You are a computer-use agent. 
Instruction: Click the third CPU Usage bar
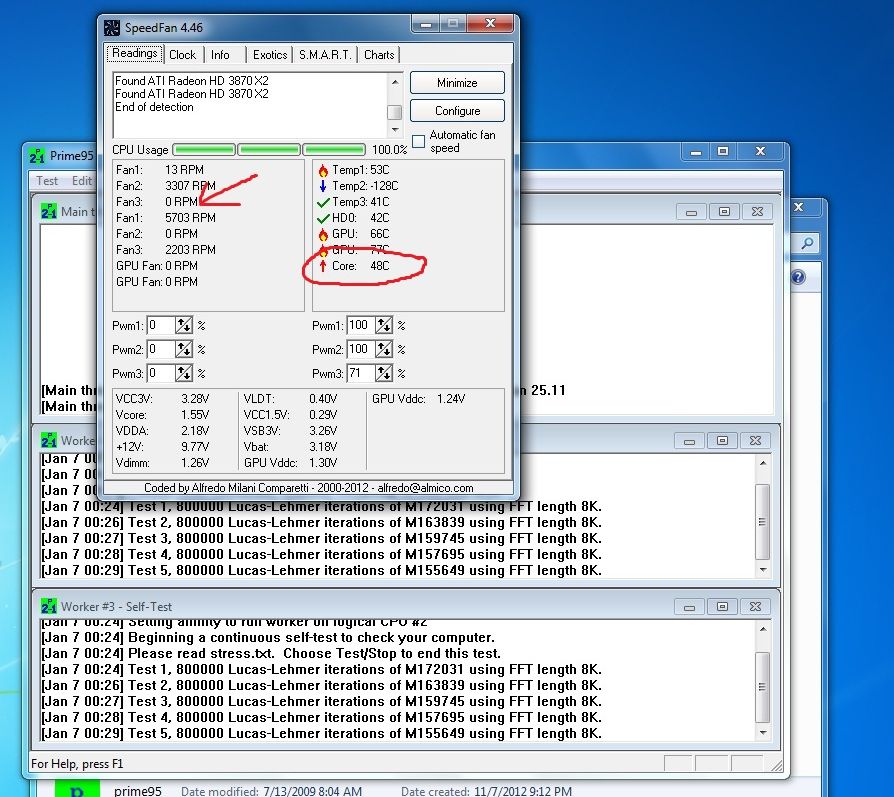pyautogui.click(x=334, y=150)
